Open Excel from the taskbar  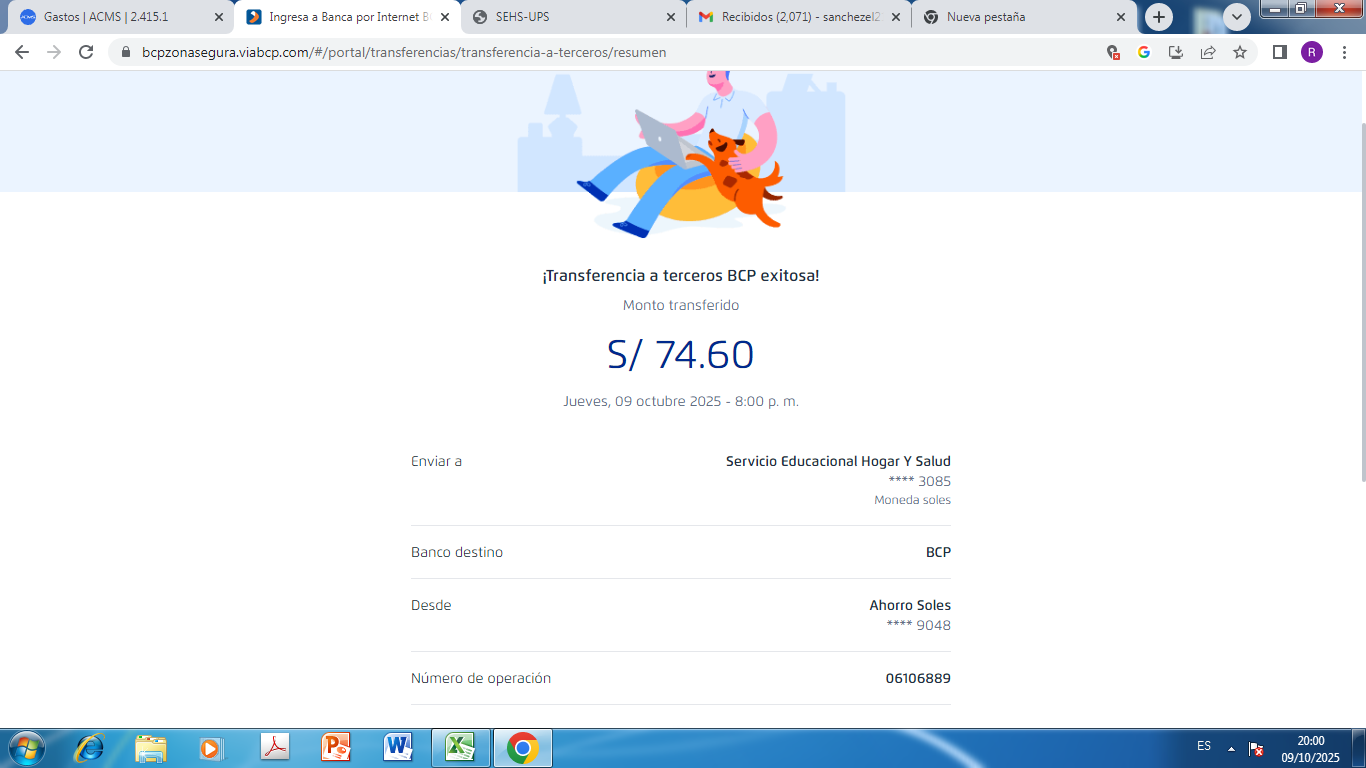460,748
